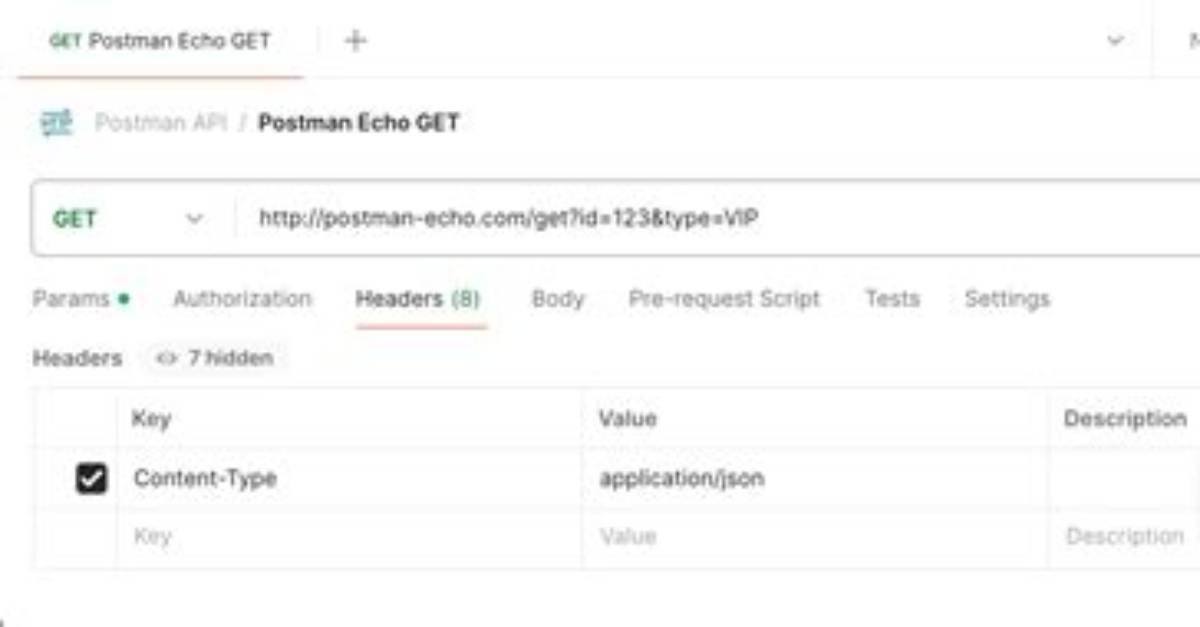Click the Content-Type key cell
This screenshot has width=1200, height=627.
[348, 478]
